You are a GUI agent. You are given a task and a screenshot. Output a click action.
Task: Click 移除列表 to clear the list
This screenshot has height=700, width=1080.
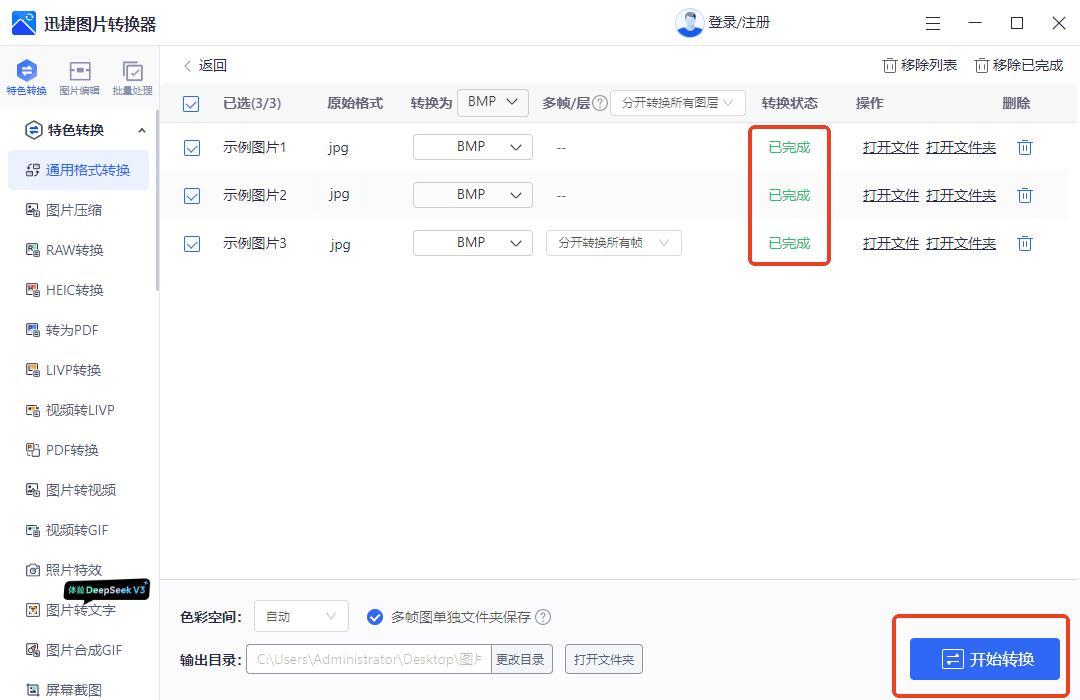[919, 65]
